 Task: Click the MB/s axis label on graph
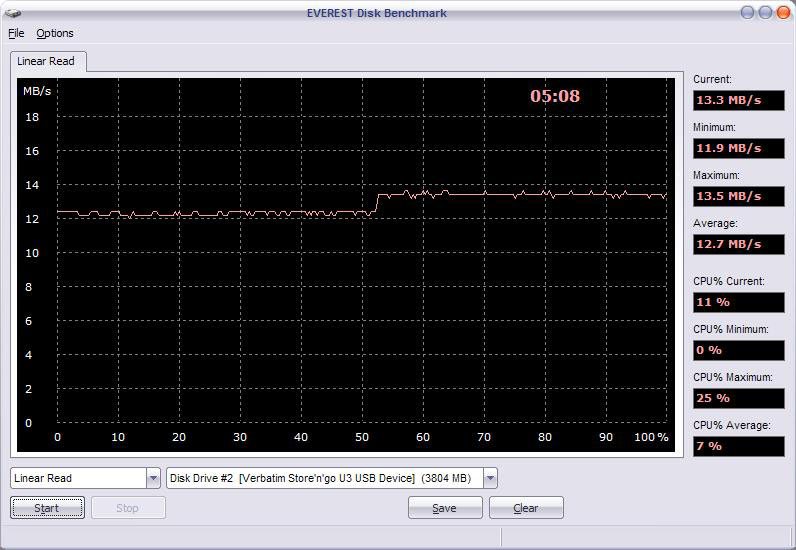[37, 91]
